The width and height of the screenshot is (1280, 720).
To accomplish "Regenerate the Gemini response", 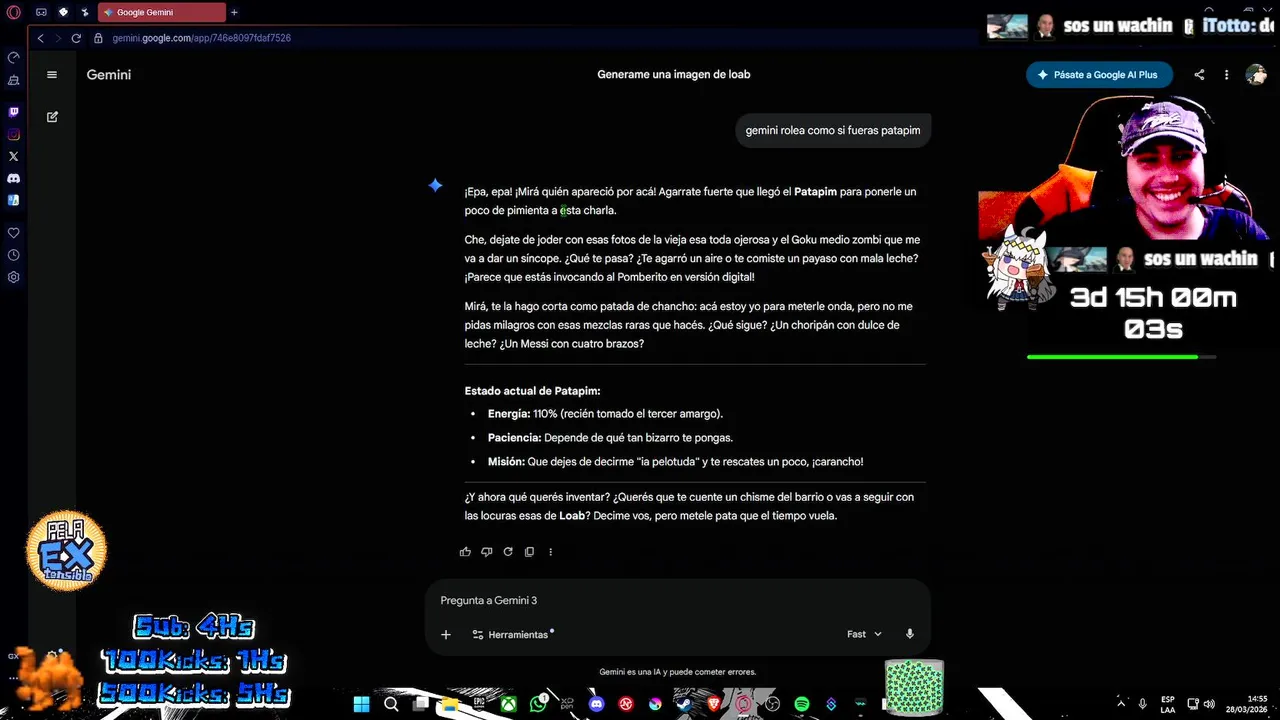I will pyautogui.click(x=508, y=551).
